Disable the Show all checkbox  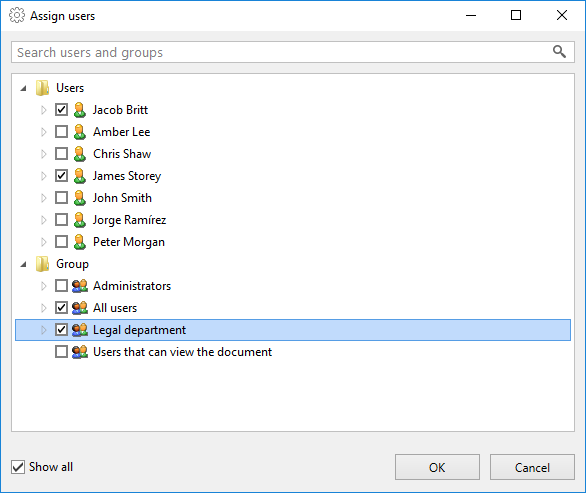pyautogui.click(x=18, y=467)
